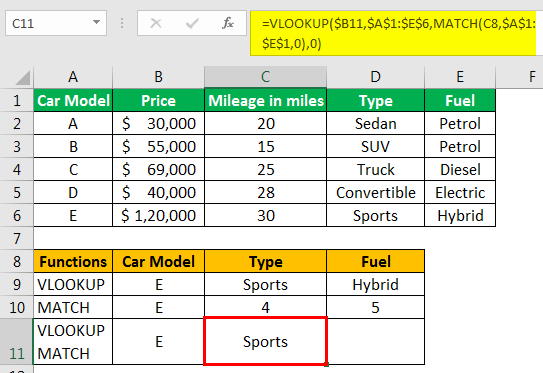Click the Sports cell in row 9

[x=266, y=284]
